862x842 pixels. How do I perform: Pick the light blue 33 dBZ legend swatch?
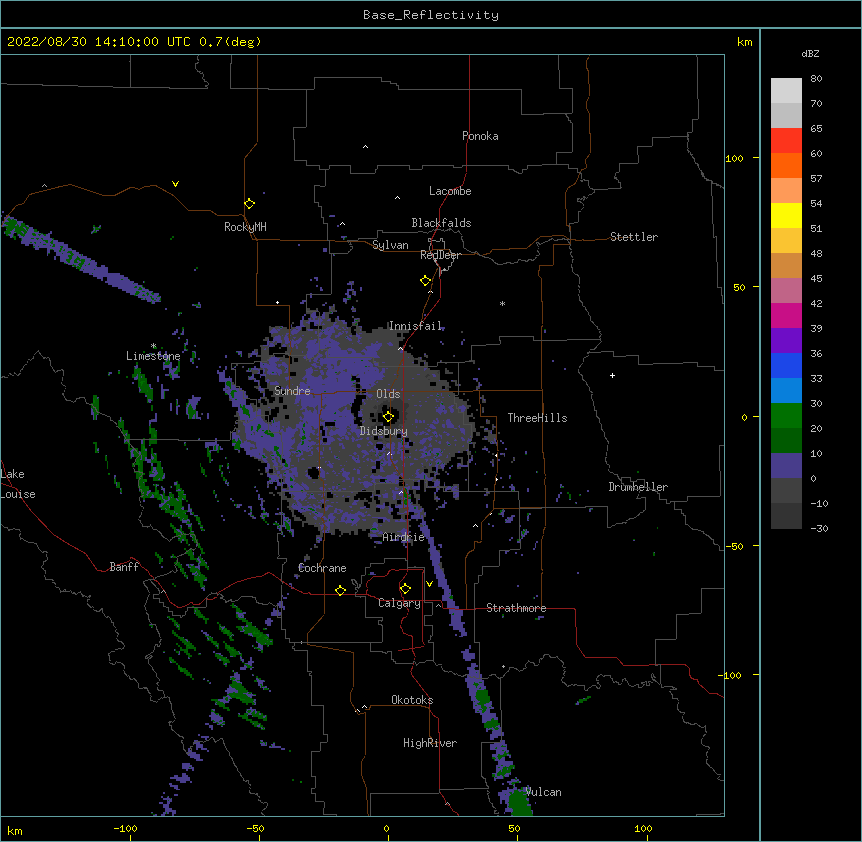[786, 391]
